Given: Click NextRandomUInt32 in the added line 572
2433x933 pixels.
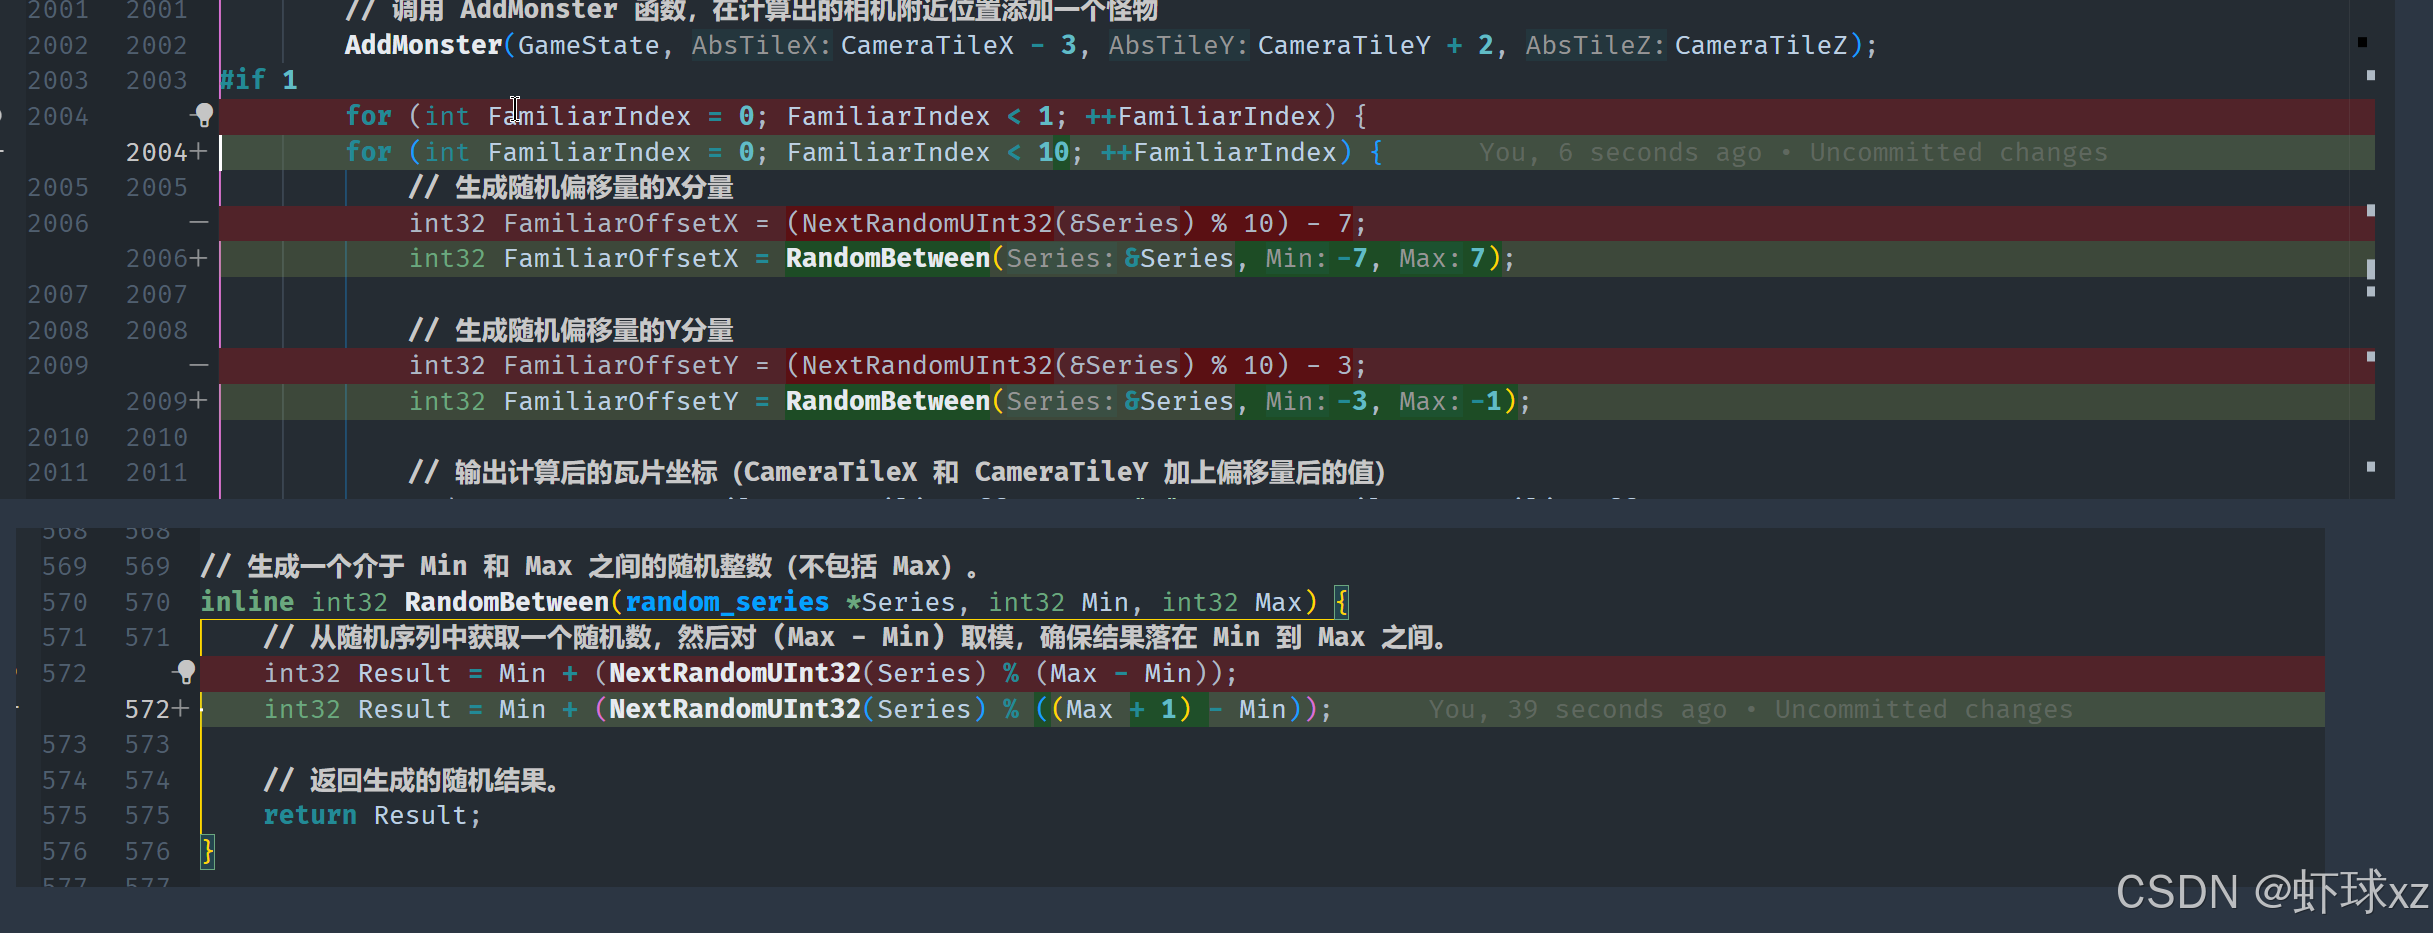Looking at the screenshot, I should tap(735, 709).
